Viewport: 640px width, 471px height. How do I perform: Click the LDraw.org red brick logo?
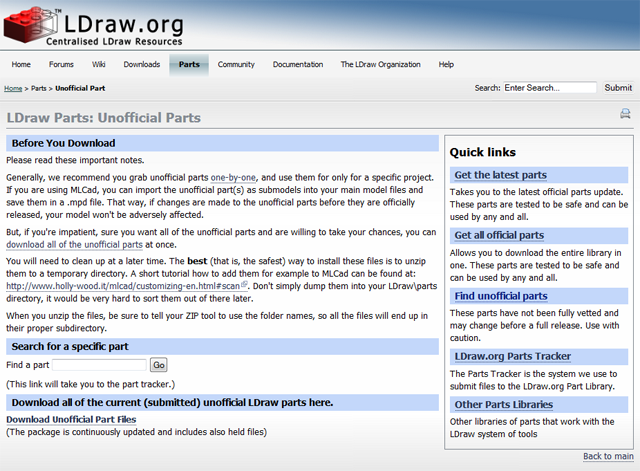click(x=31, y=24)
